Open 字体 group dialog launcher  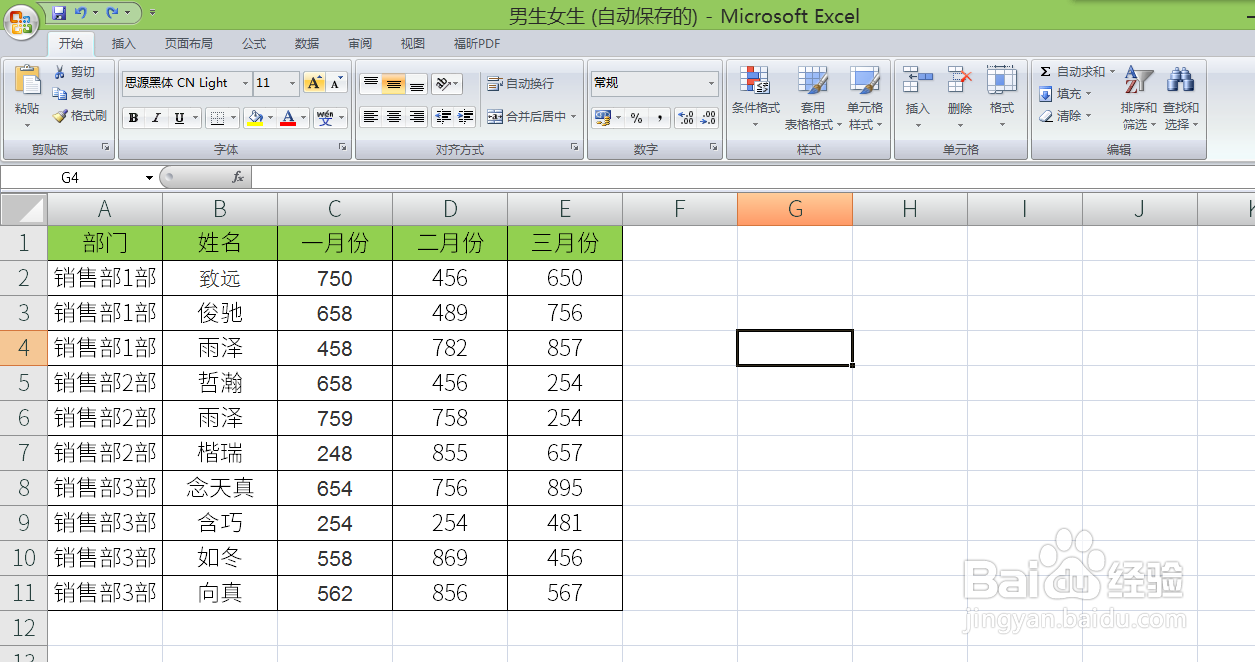[343, 147]
